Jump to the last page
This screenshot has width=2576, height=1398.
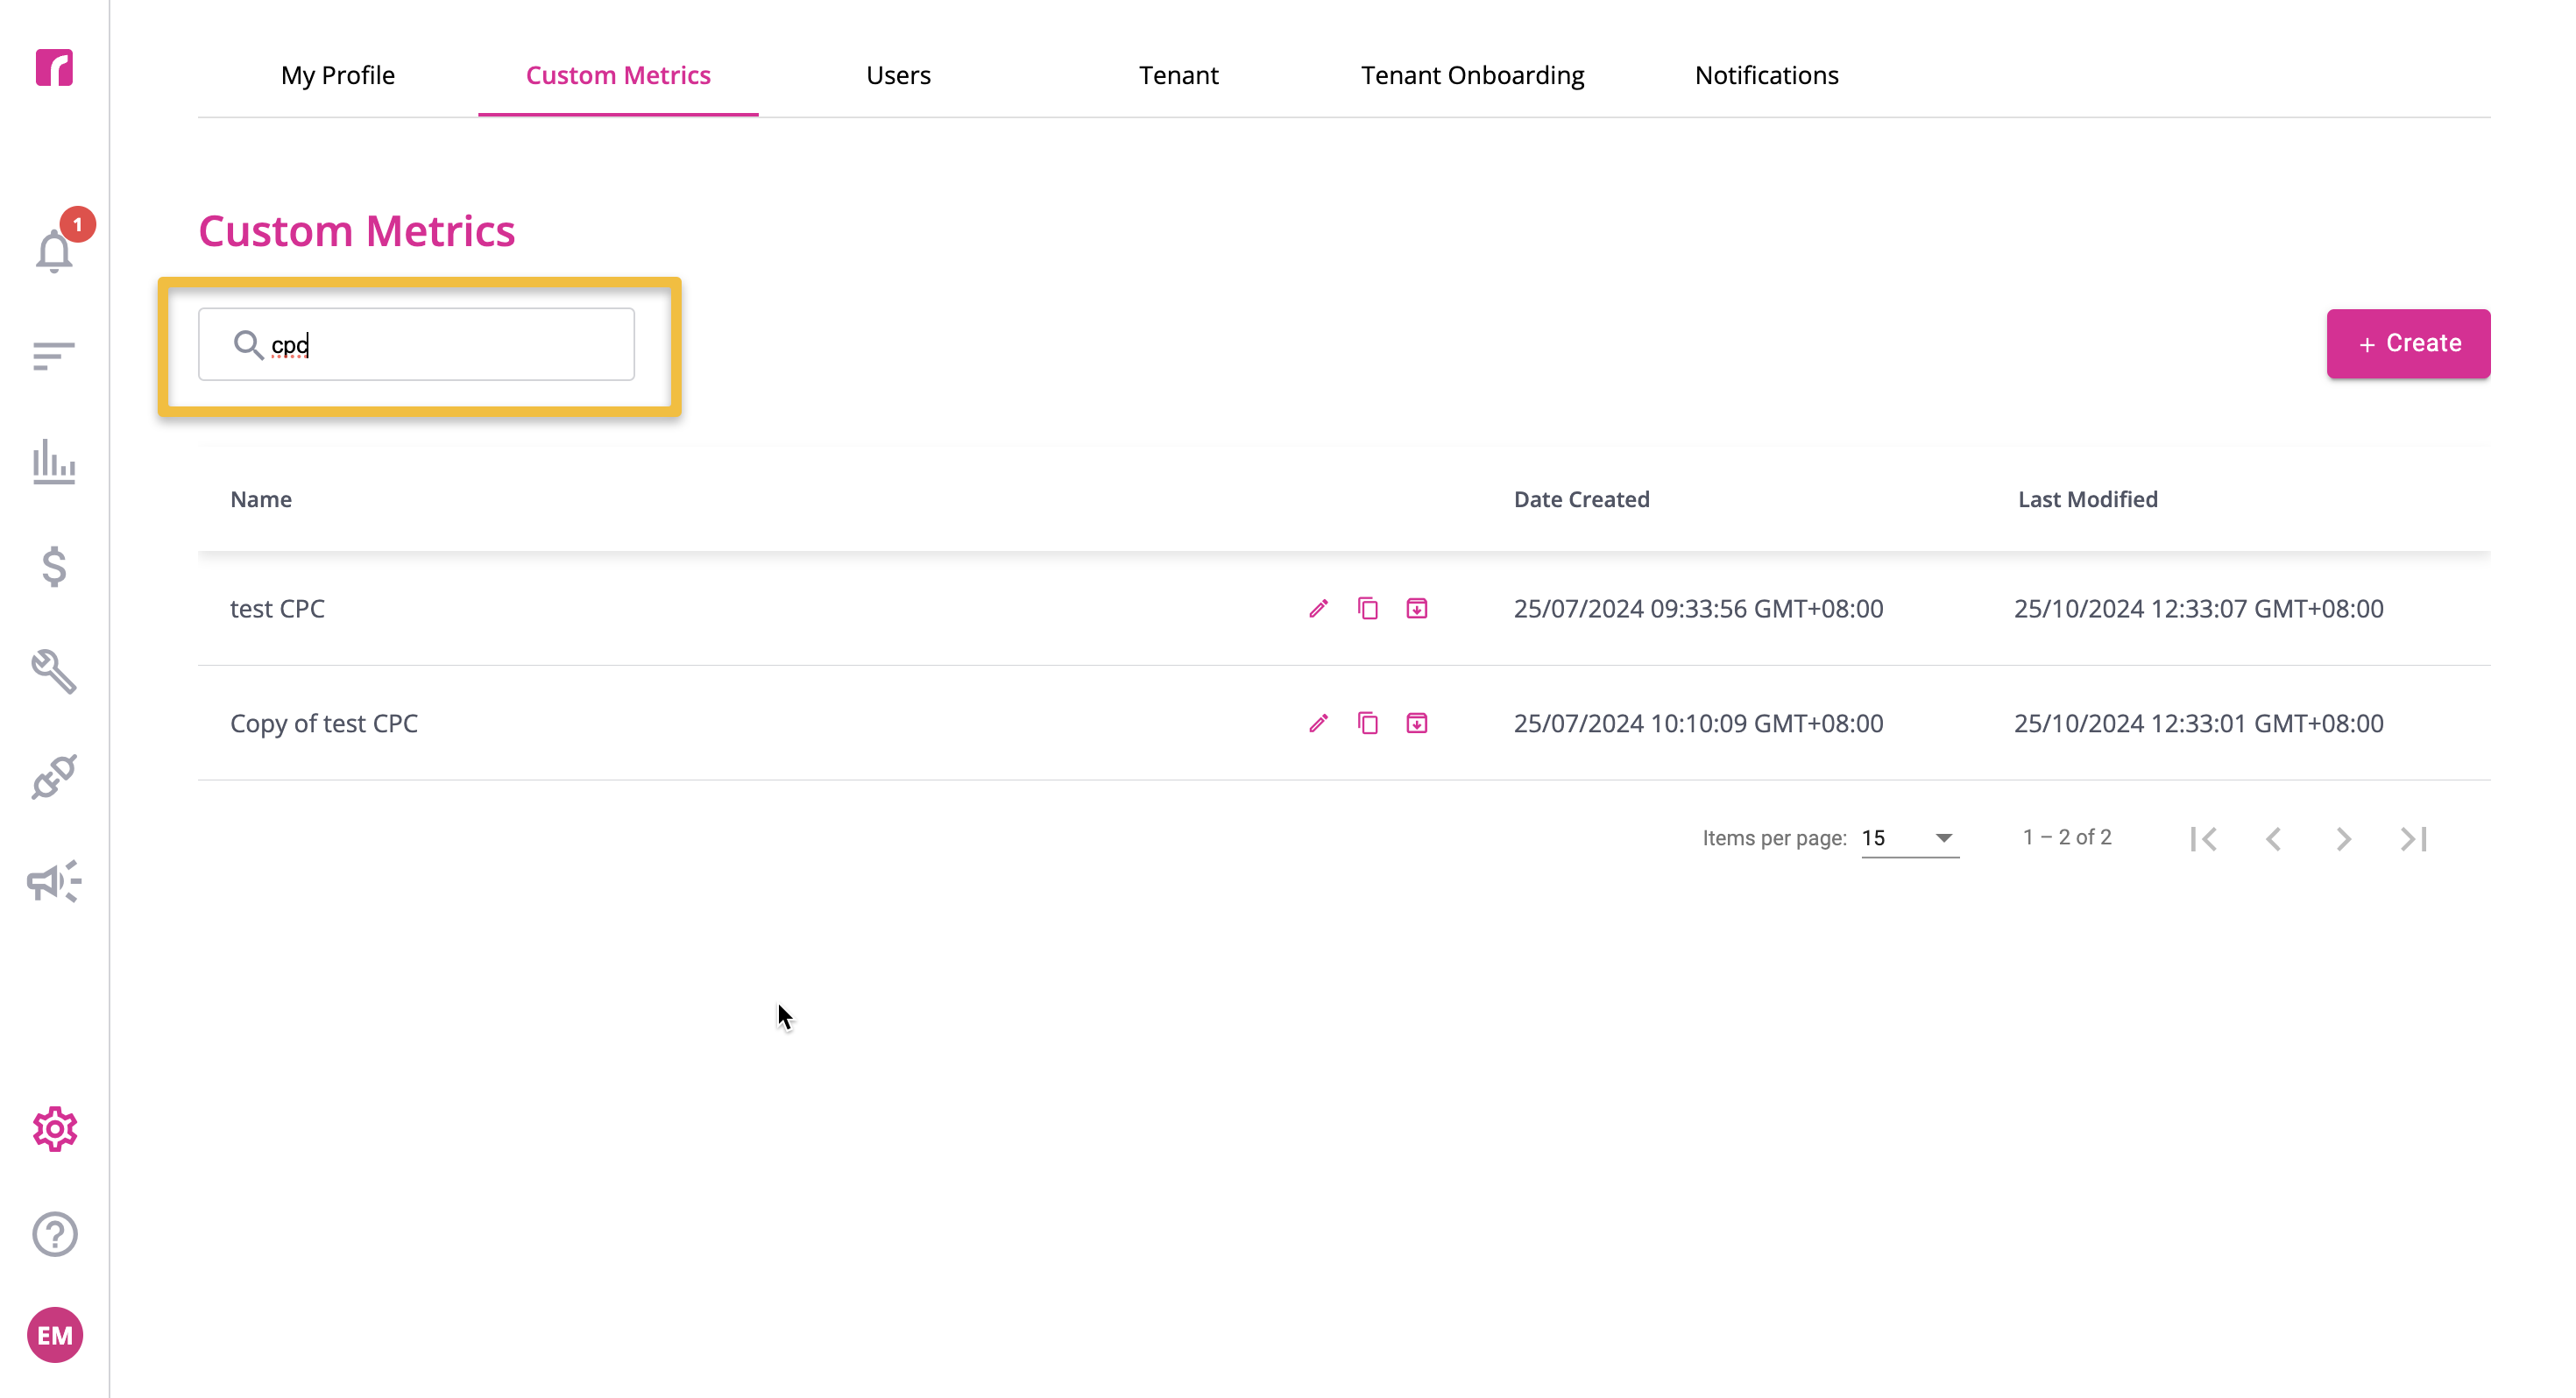point(2414,839)
